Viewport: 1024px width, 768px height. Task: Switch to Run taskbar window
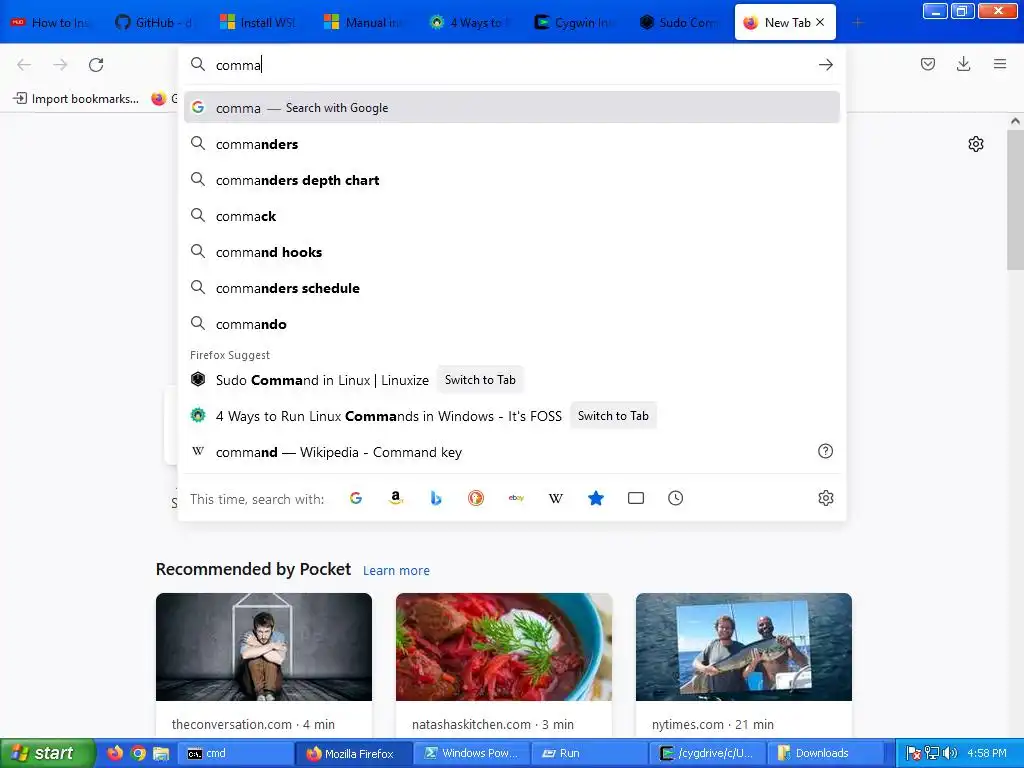tap(590, 753)
